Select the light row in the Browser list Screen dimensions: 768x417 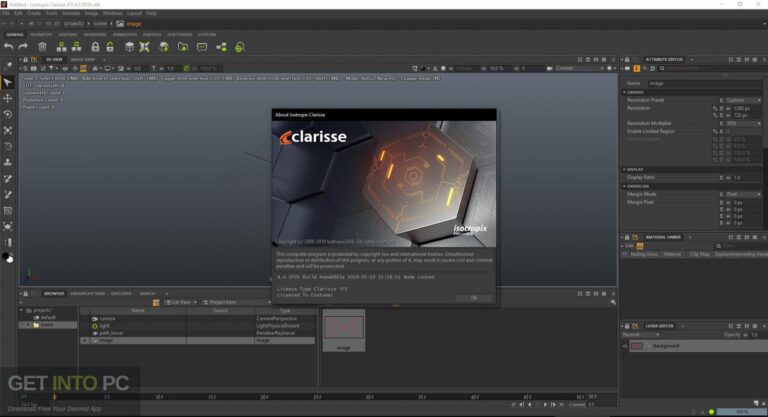(x=198, y=326)
